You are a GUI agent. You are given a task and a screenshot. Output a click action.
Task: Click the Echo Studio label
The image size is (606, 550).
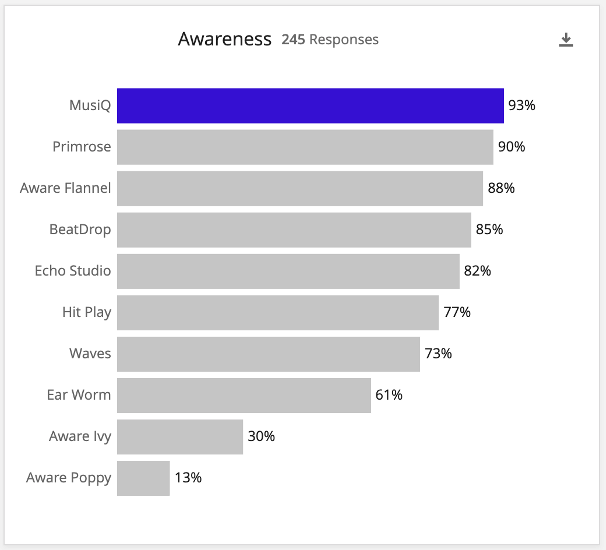(x=73, y=271)
